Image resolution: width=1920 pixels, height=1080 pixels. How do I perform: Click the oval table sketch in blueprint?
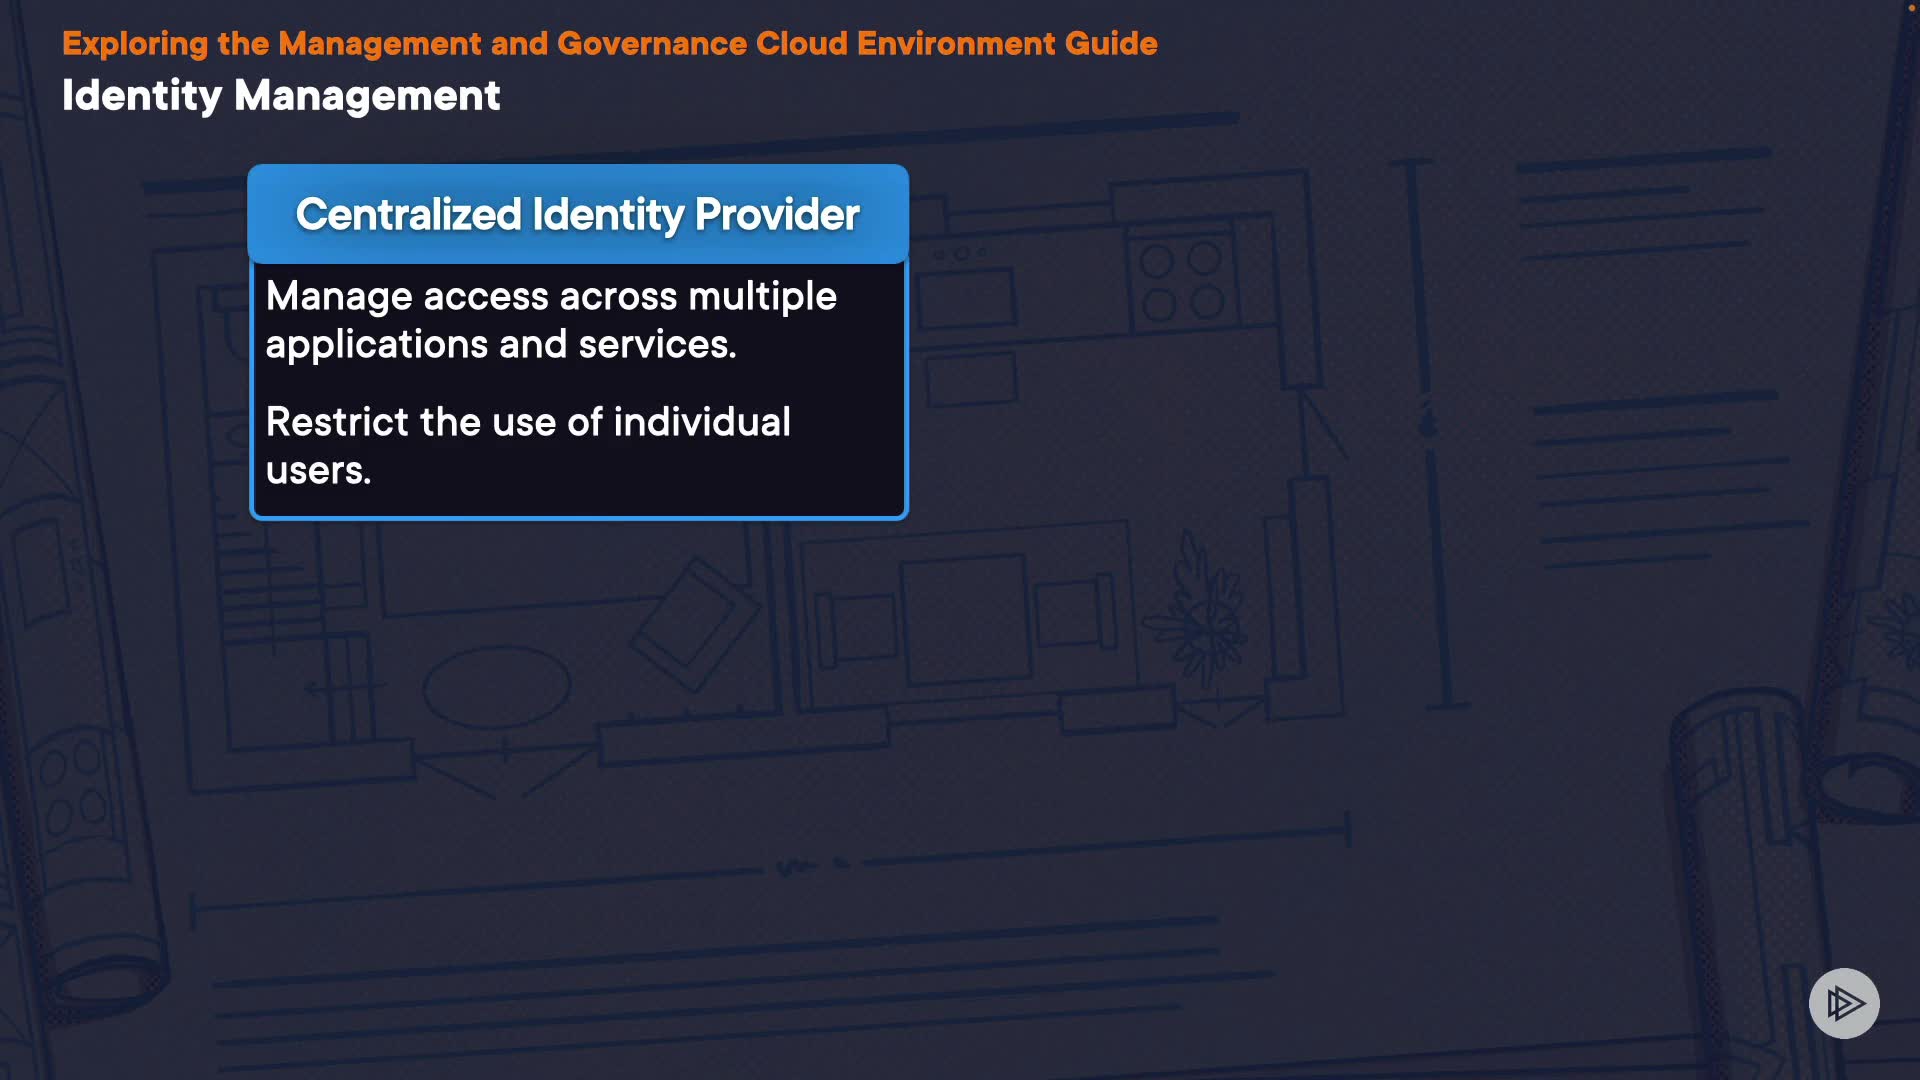496,687
